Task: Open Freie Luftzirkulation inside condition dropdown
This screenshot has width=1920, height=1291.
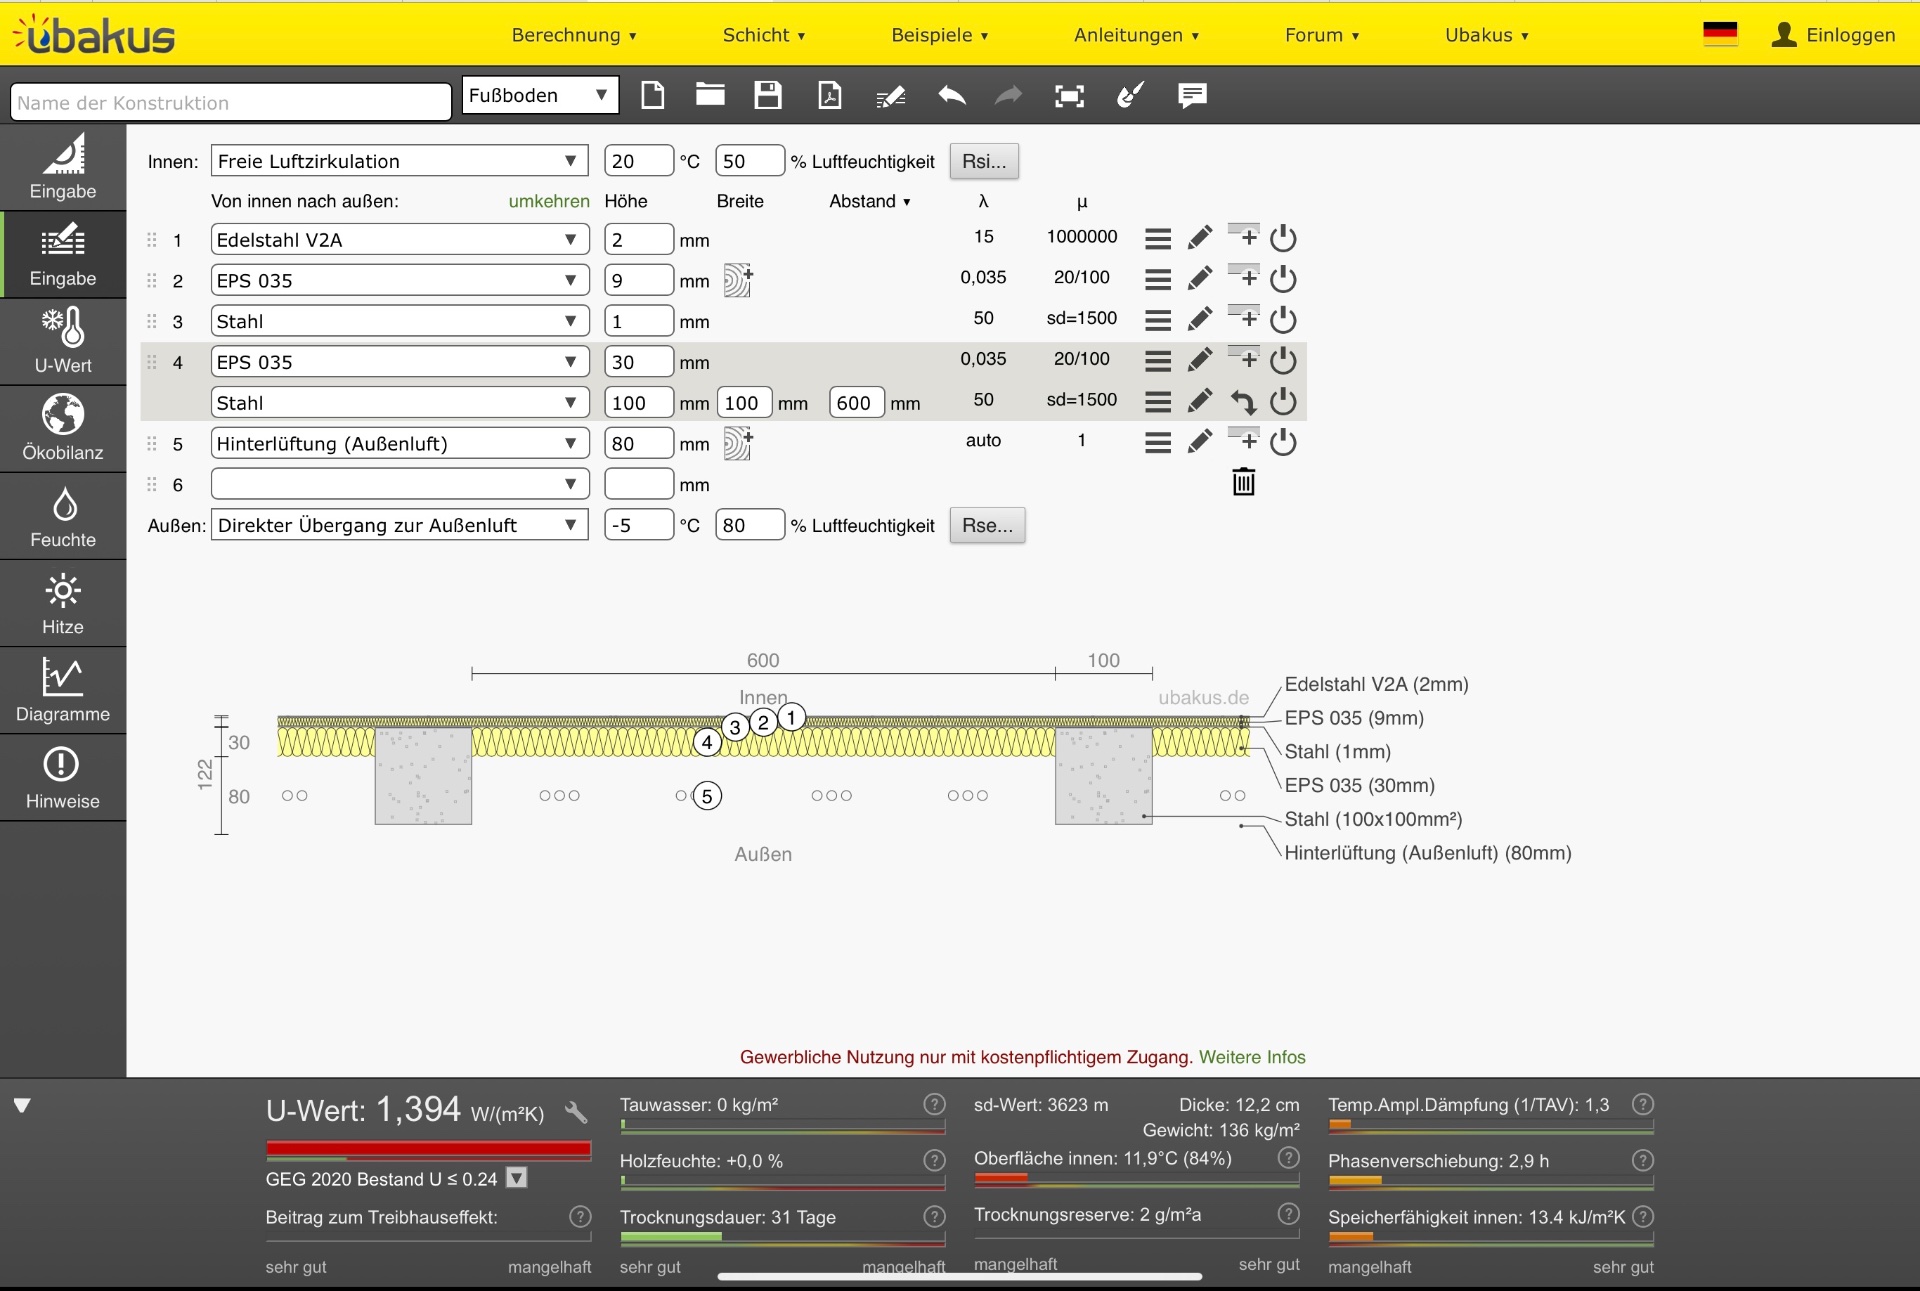Action: coord(399,161)
